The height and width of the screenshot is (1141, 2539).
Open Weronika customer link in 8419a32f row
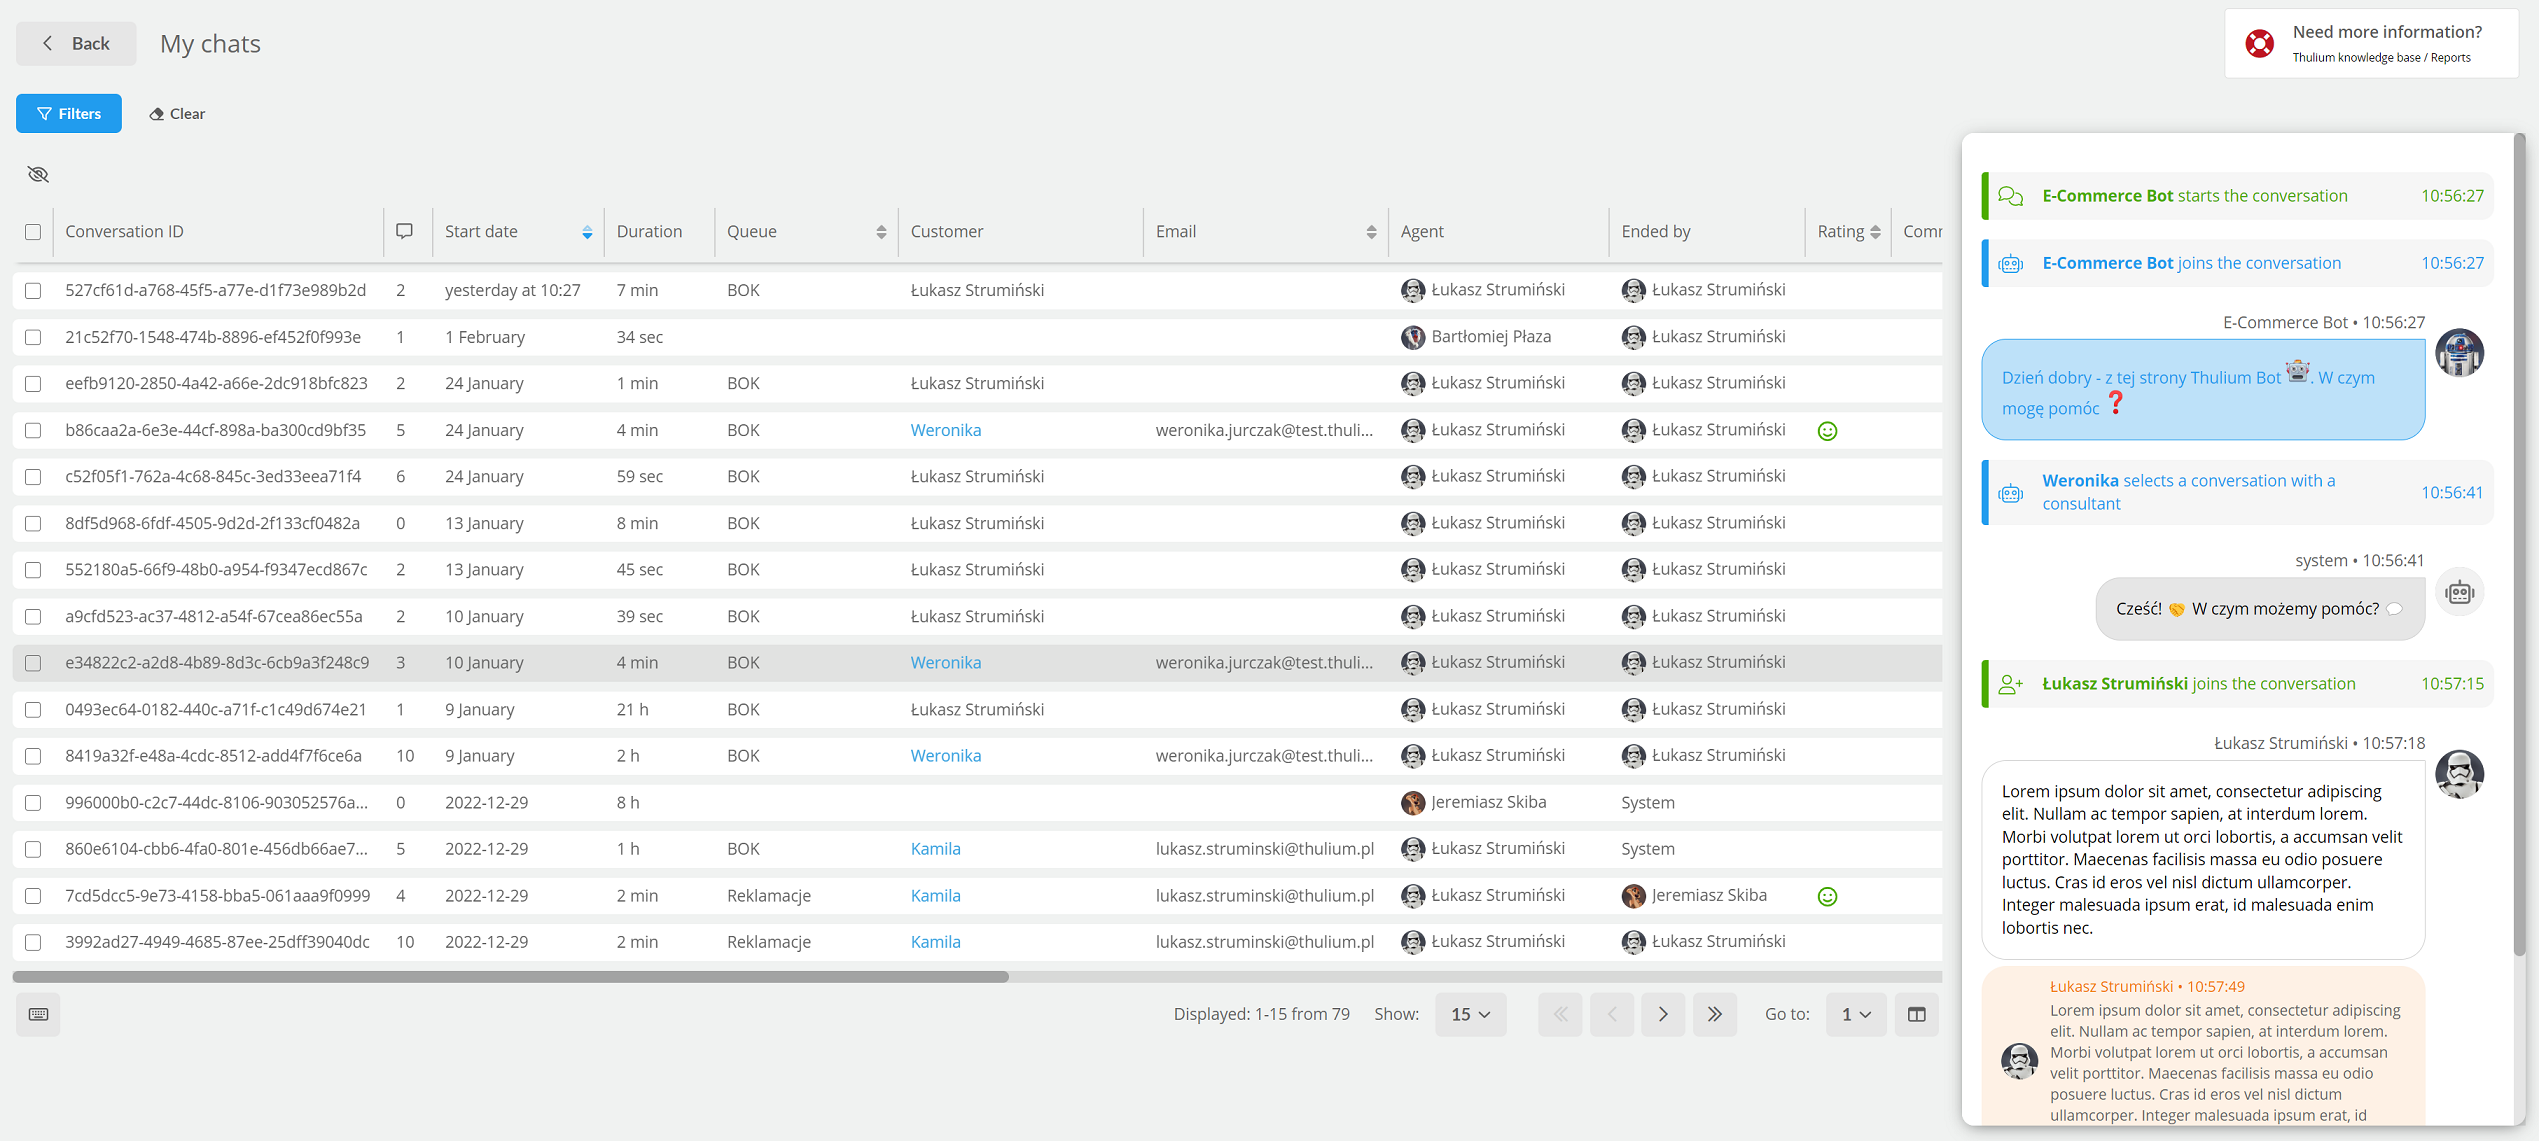pyautogui.click(x=946, y=756)
